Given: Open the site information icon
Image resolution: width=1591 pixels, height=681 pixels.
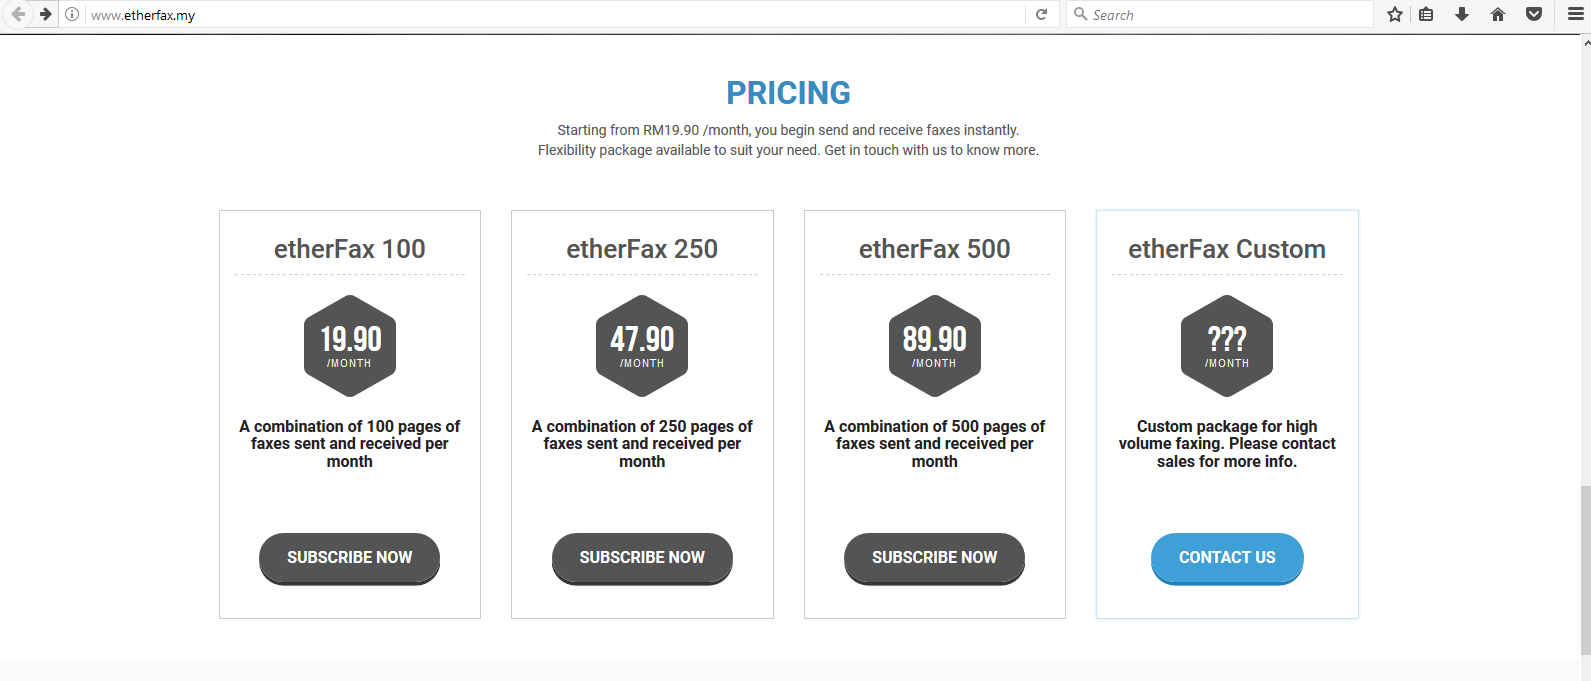Looking at the screenshot, I should pos(72,14).
